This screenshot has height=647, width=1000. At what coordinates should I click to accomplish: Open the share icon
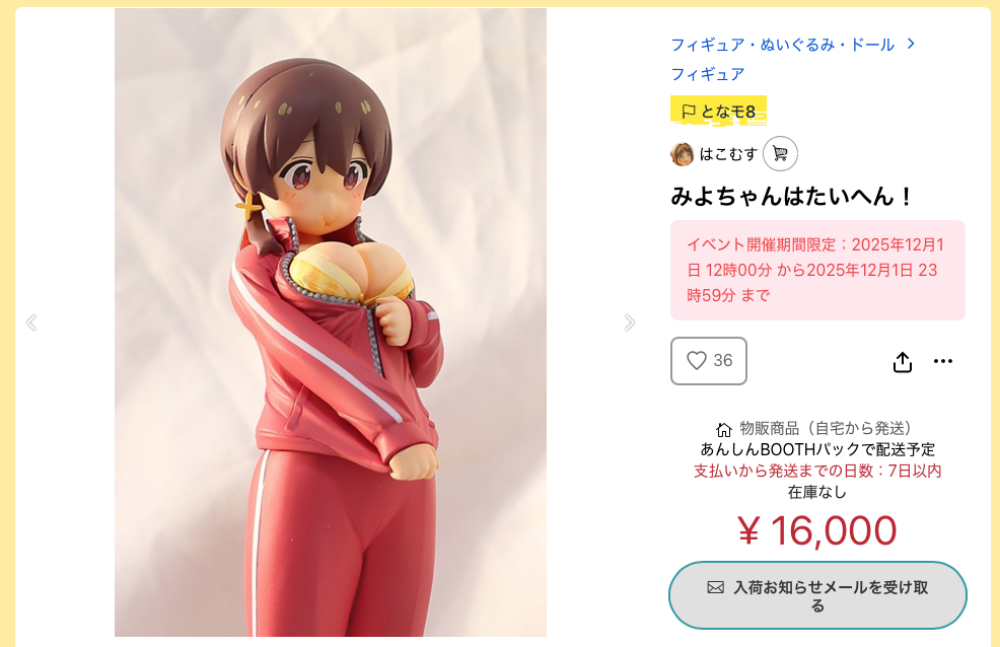pos(902,362)
